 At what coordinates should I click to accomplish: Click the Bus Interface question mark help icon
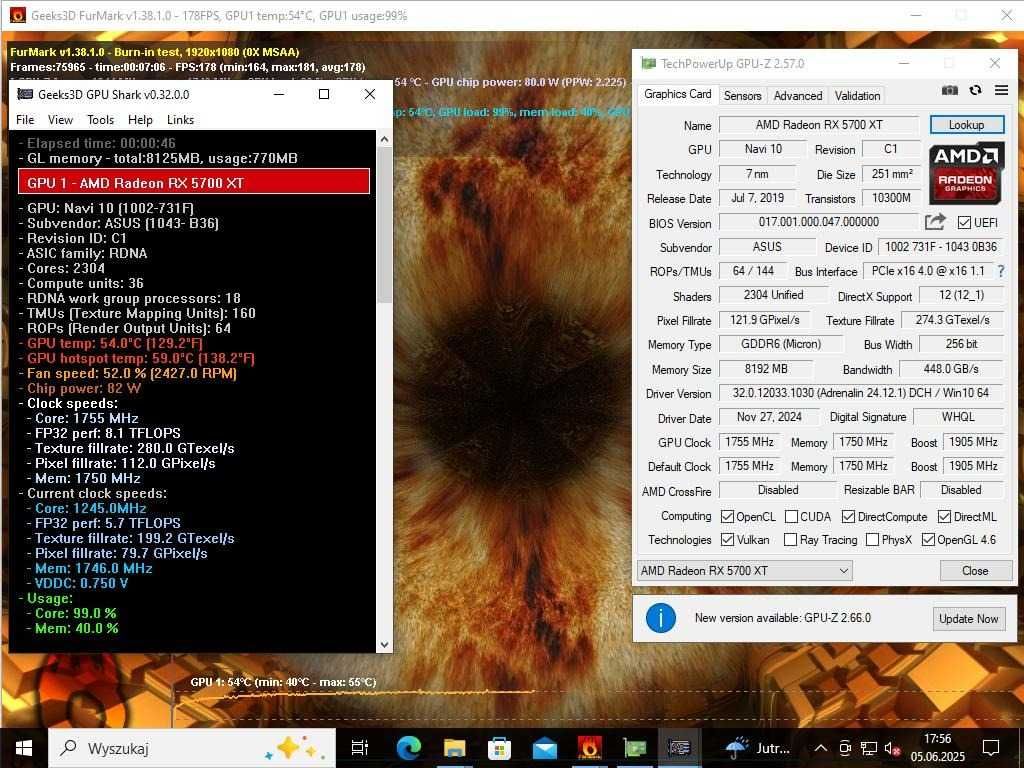[1001, 270]
